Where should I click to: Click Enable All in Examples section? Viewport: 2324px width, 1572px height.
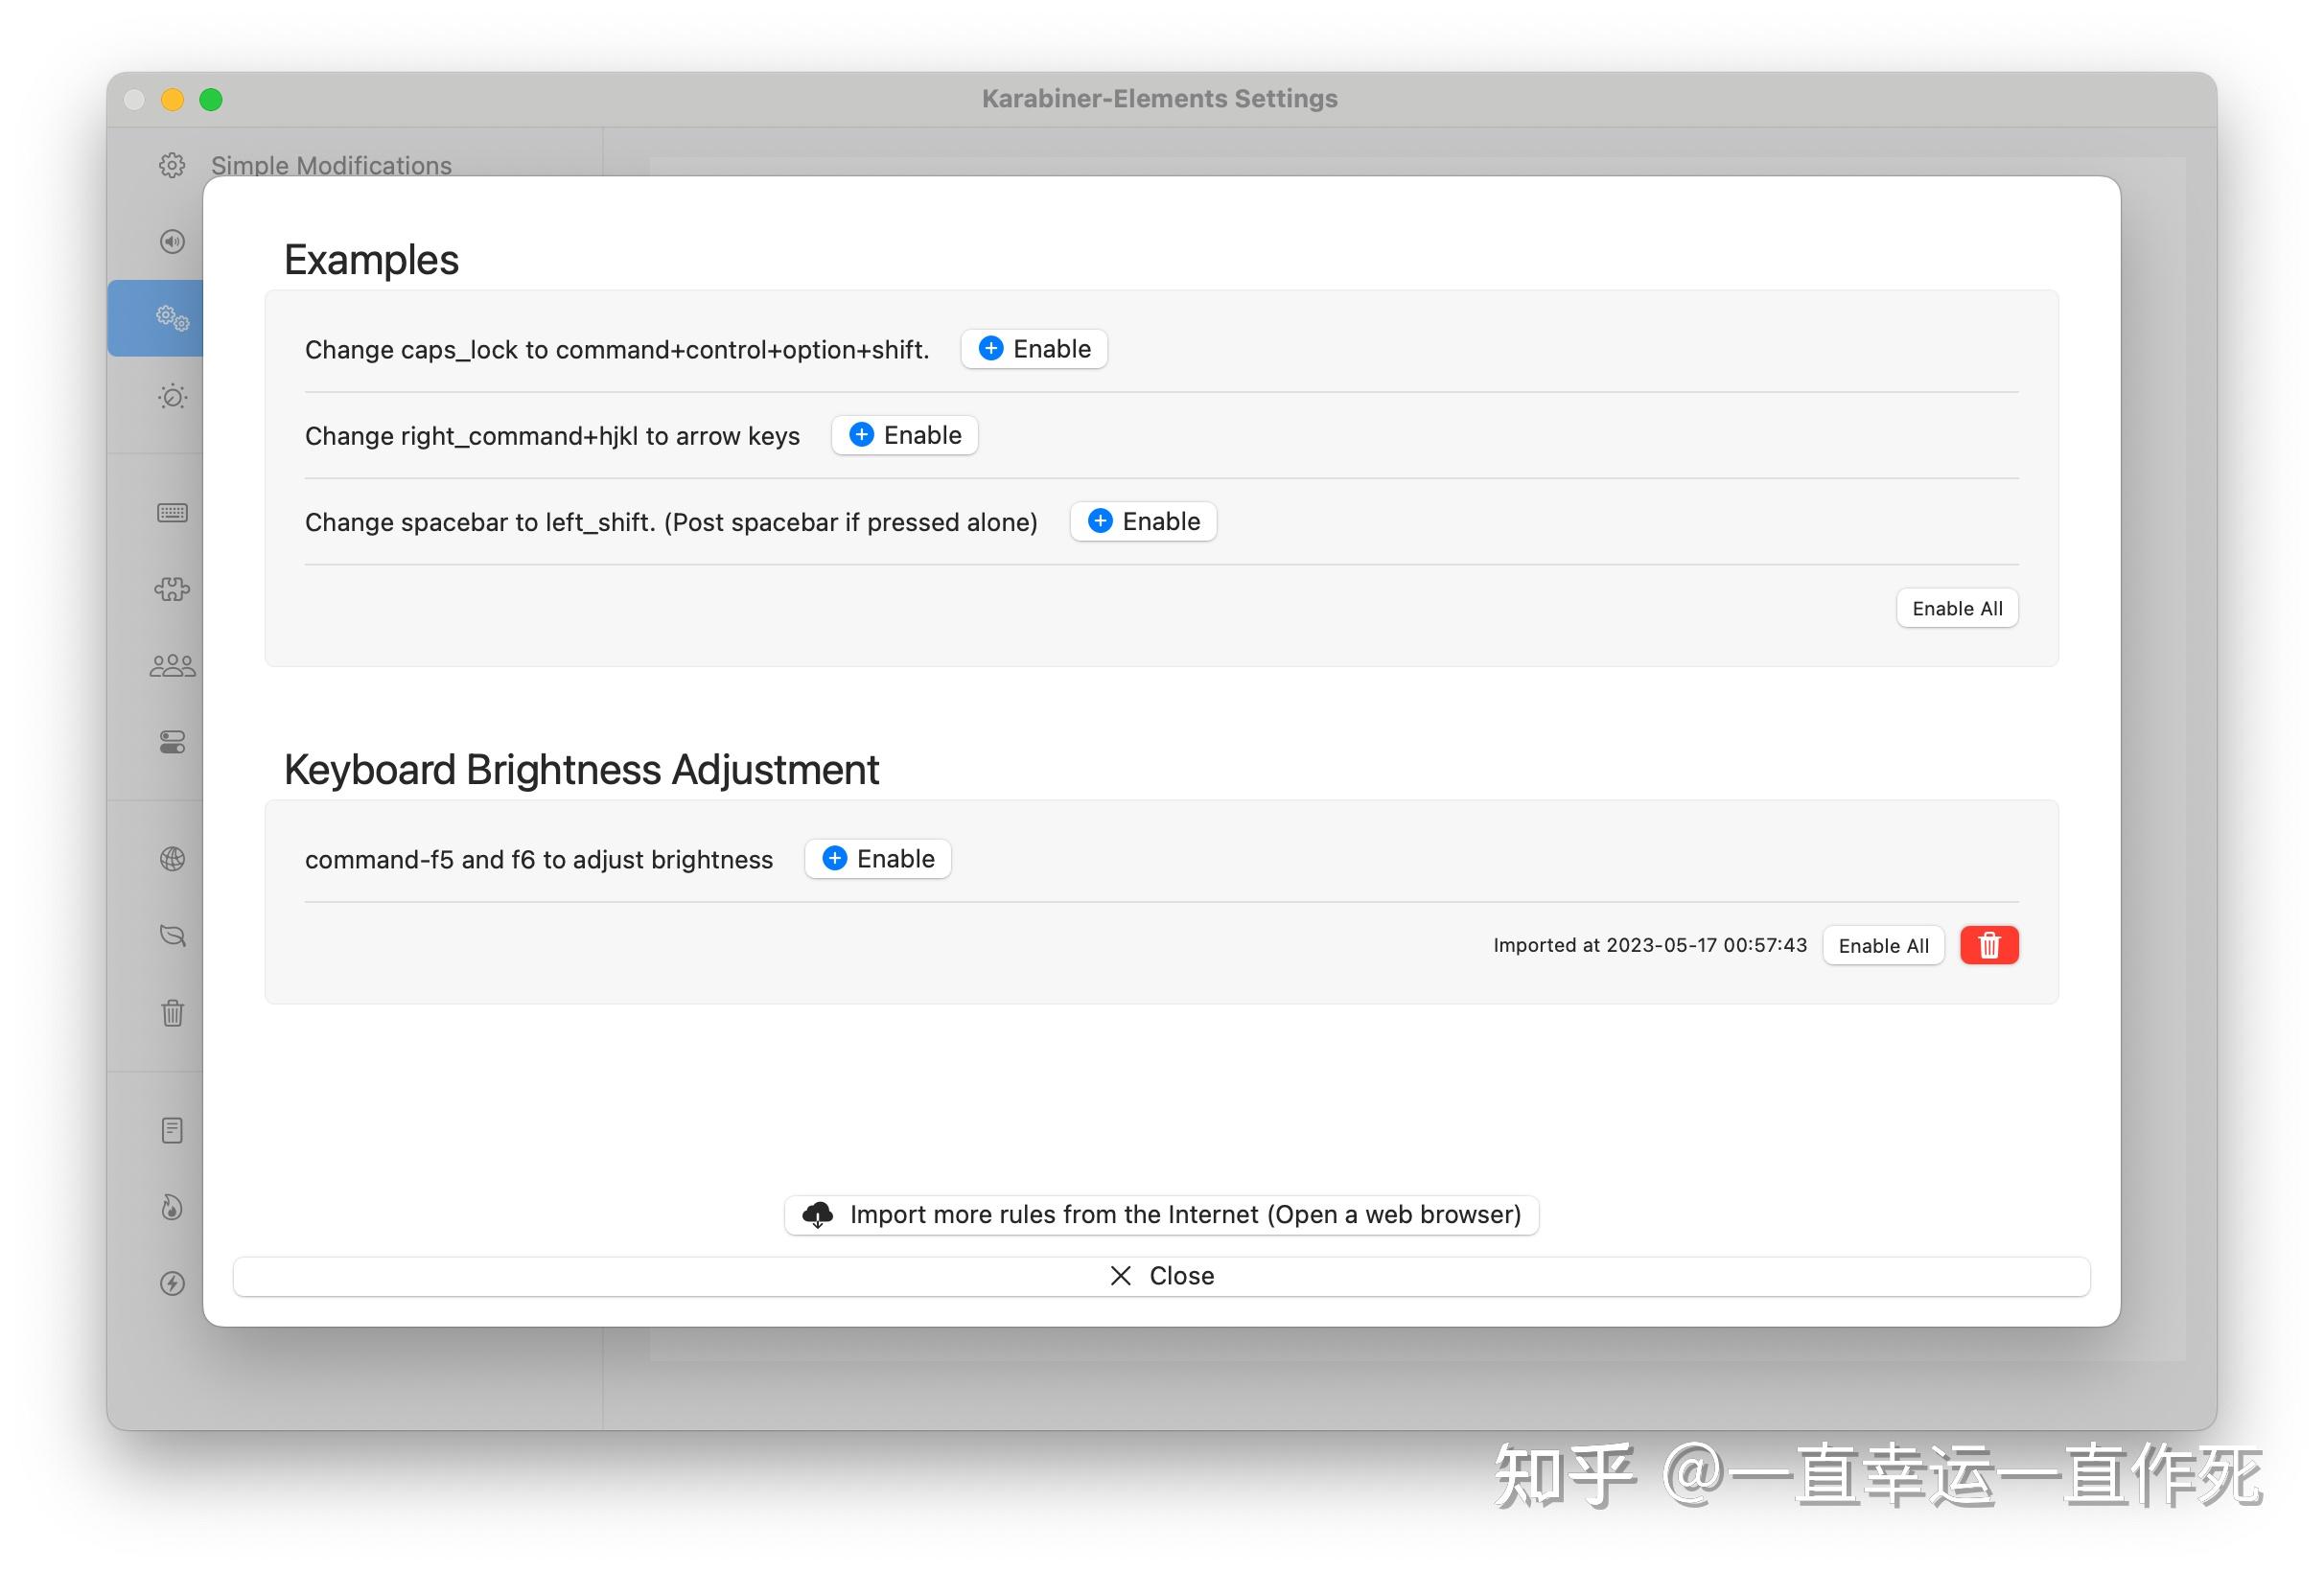(x=1956, y=608)
